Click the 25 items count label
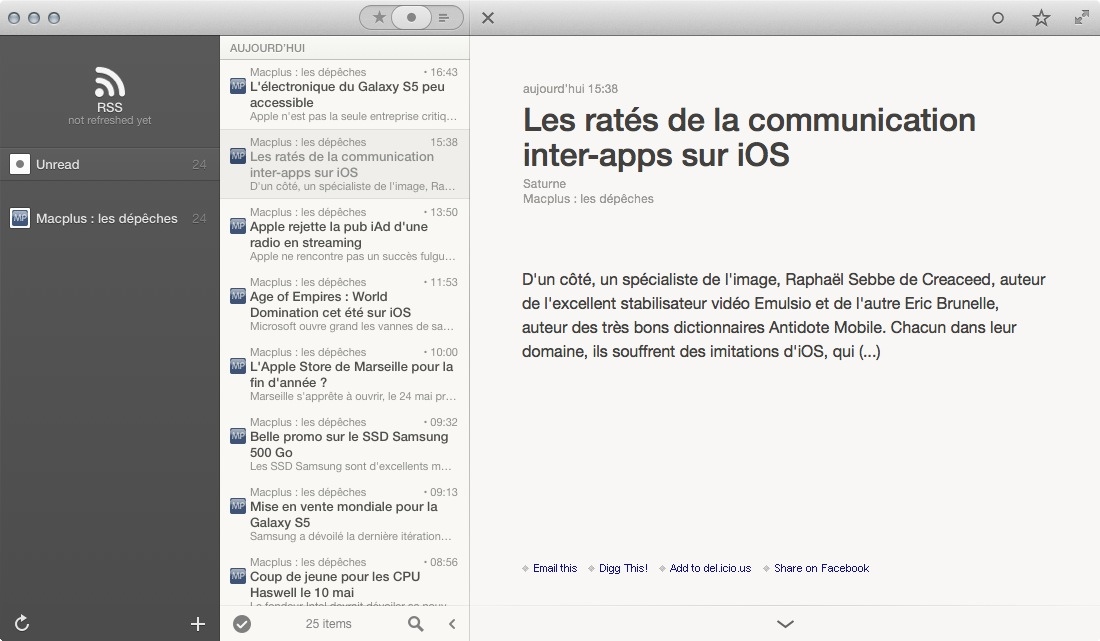This screenshot has height=641, width=1100. (x=328, y=623)
